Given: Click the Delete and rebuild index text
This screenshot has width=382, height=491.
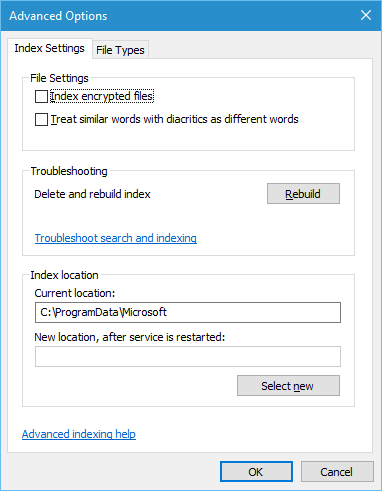Looking at the screenshot, I should pyautogui.click(x=92, y=194).
